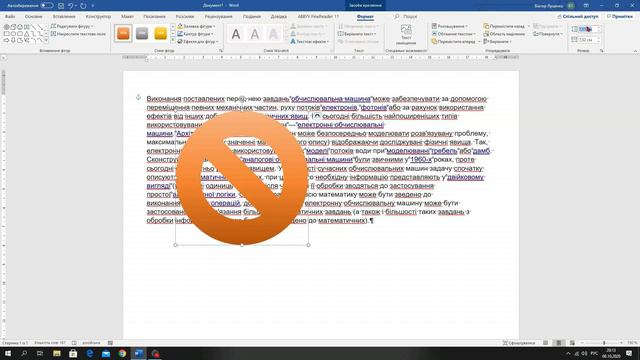The height and width of the screenshot is (360, 640).
Task: Open the Макет ribbon tab
Action: pyautogui.click(x=127, y=17)
